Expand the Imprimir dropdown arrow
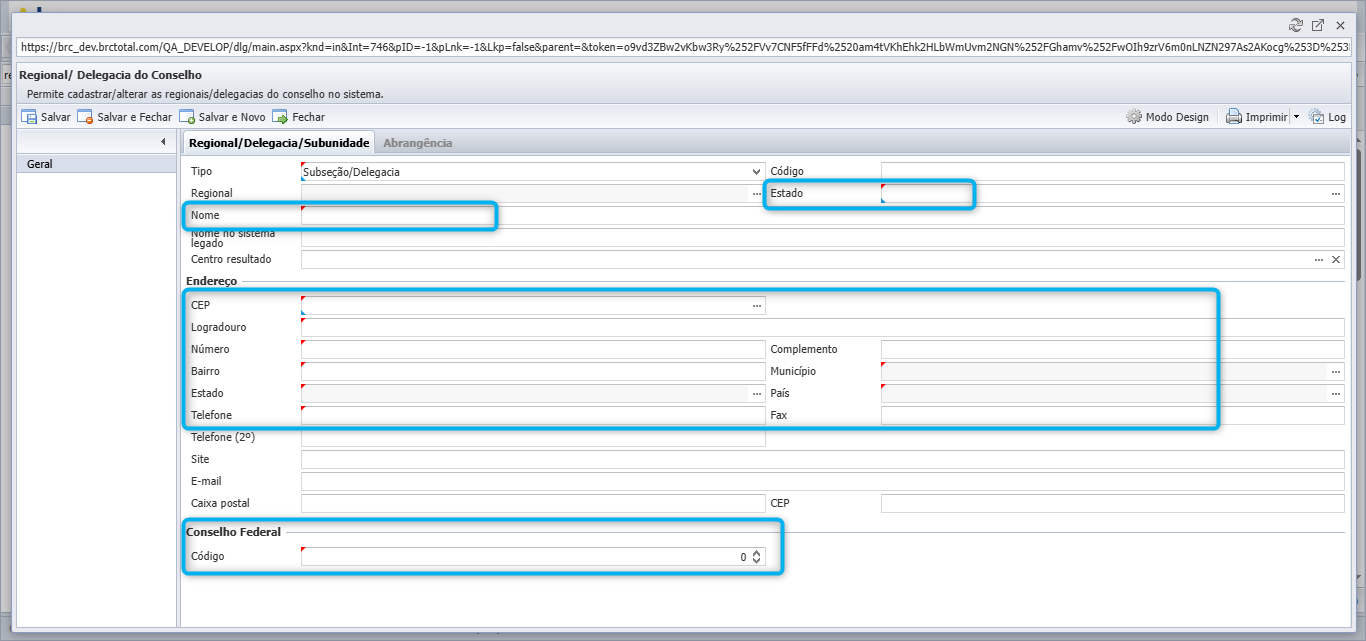1366x641 pixels. [1296, 117]
